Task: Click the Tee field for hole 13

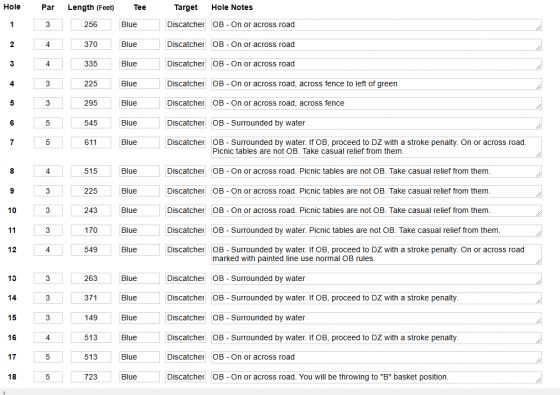Action: (x=139, y=279)
